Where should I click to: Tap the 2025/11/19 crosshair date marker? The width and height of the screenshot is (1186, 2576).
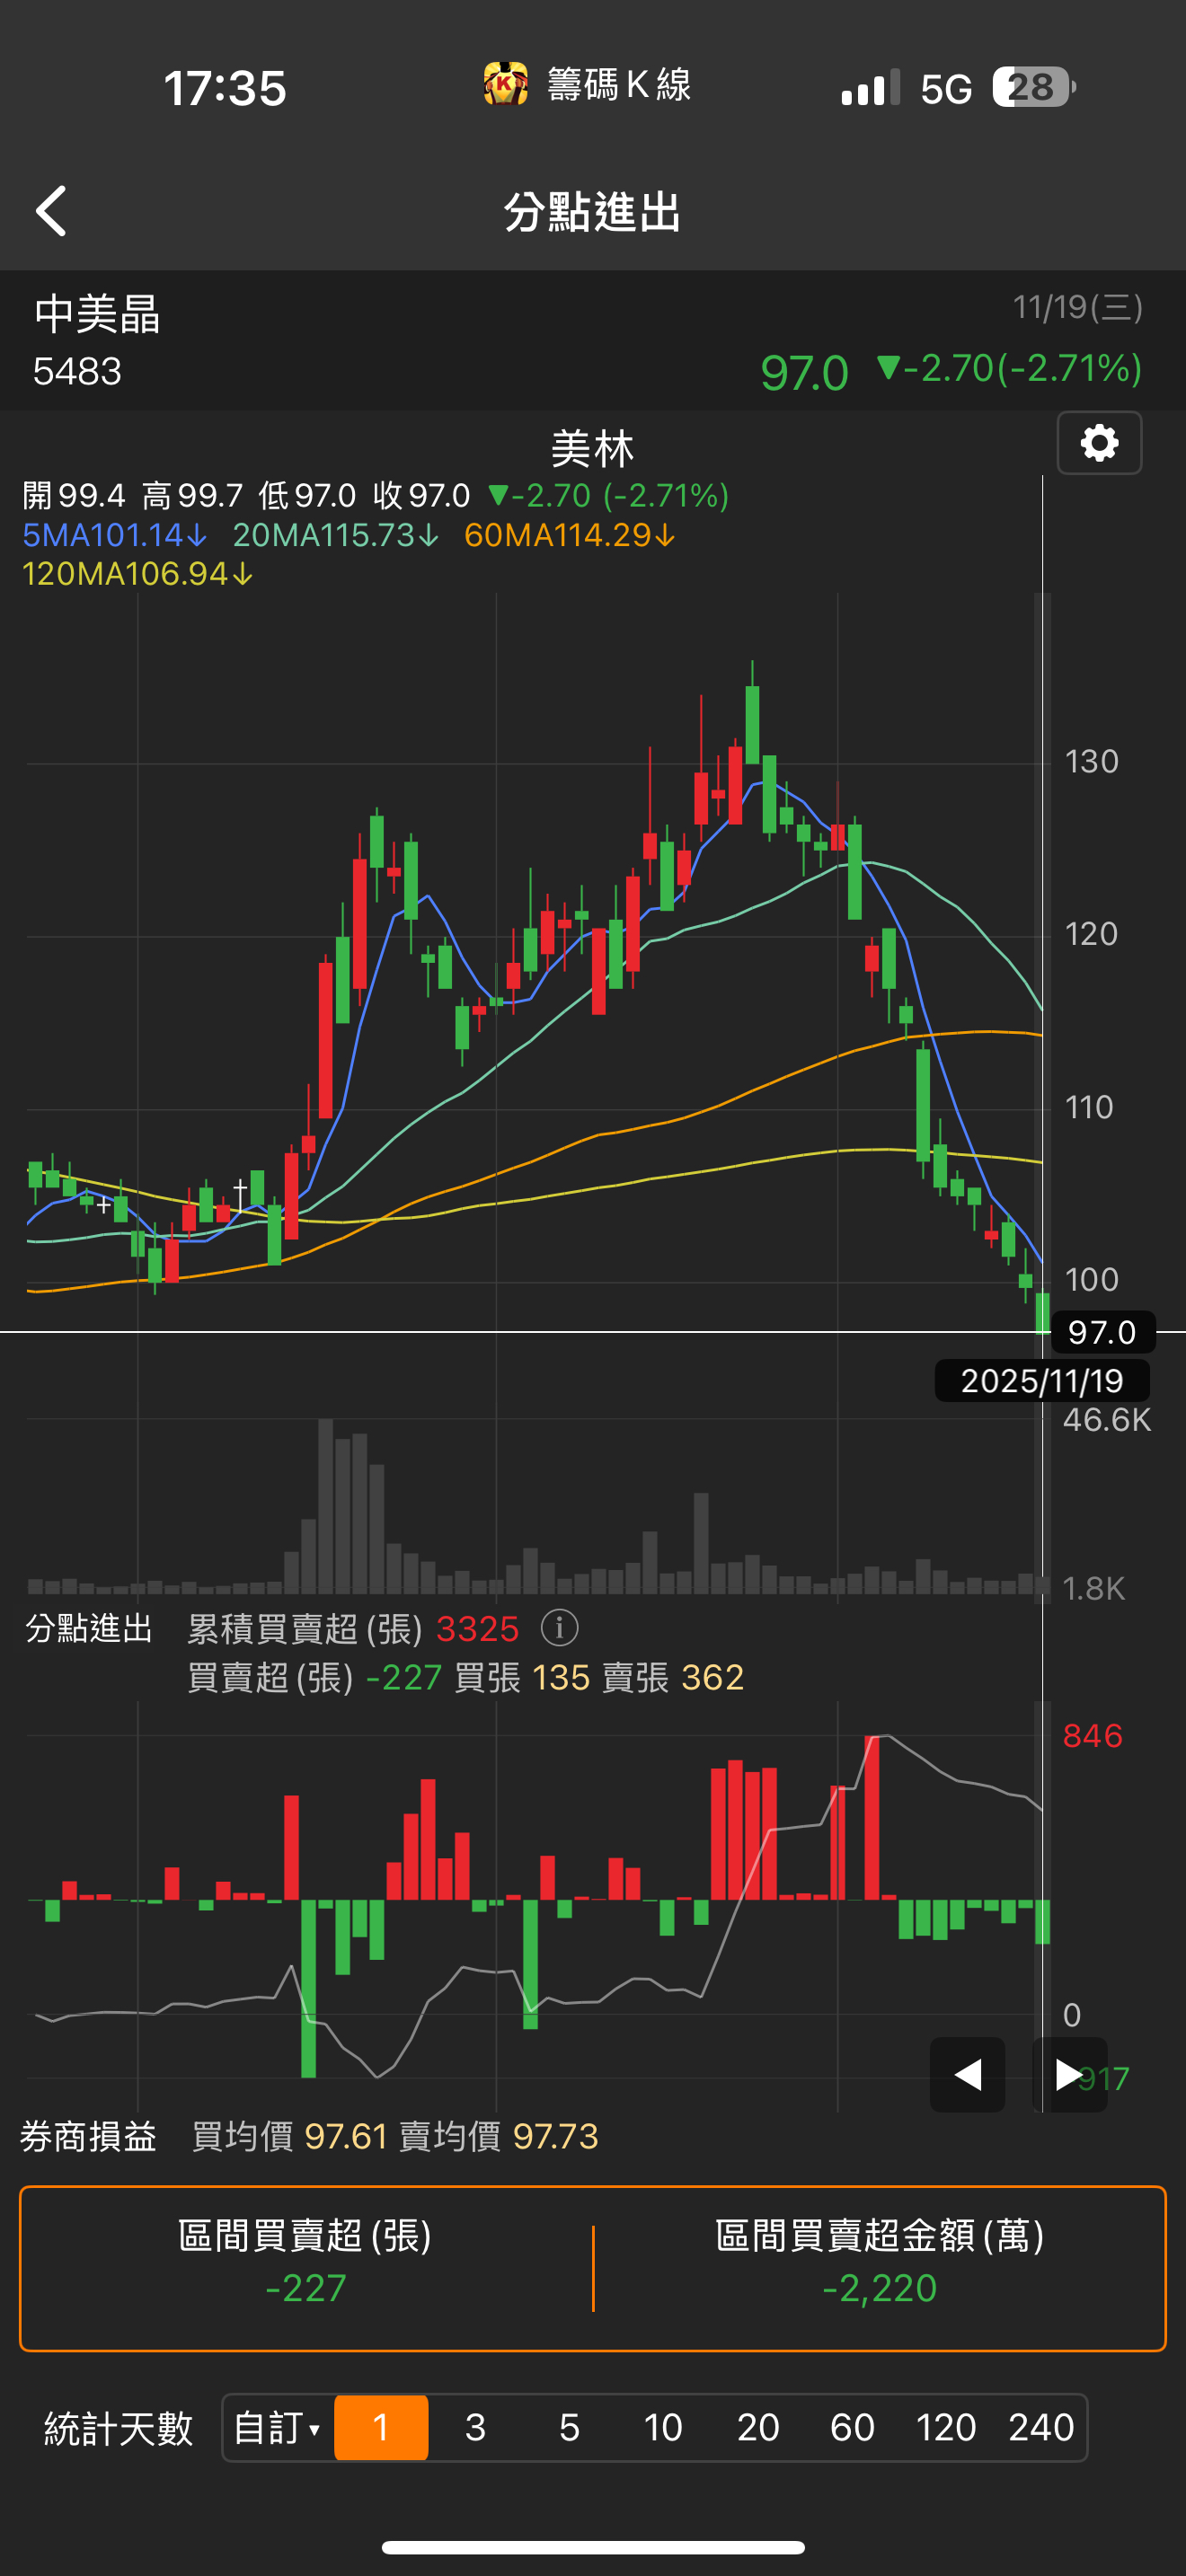point(1042,1381)
